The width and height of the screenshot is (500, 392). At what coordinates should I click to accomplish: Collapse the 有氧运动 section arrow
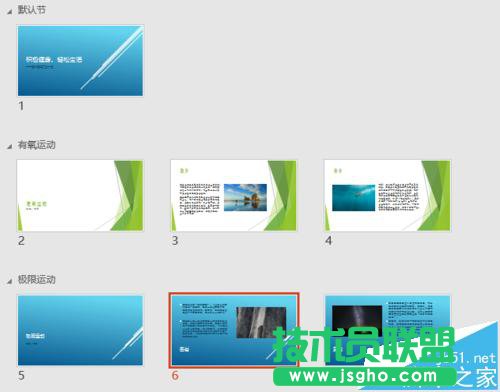click(x=10, y=146)
